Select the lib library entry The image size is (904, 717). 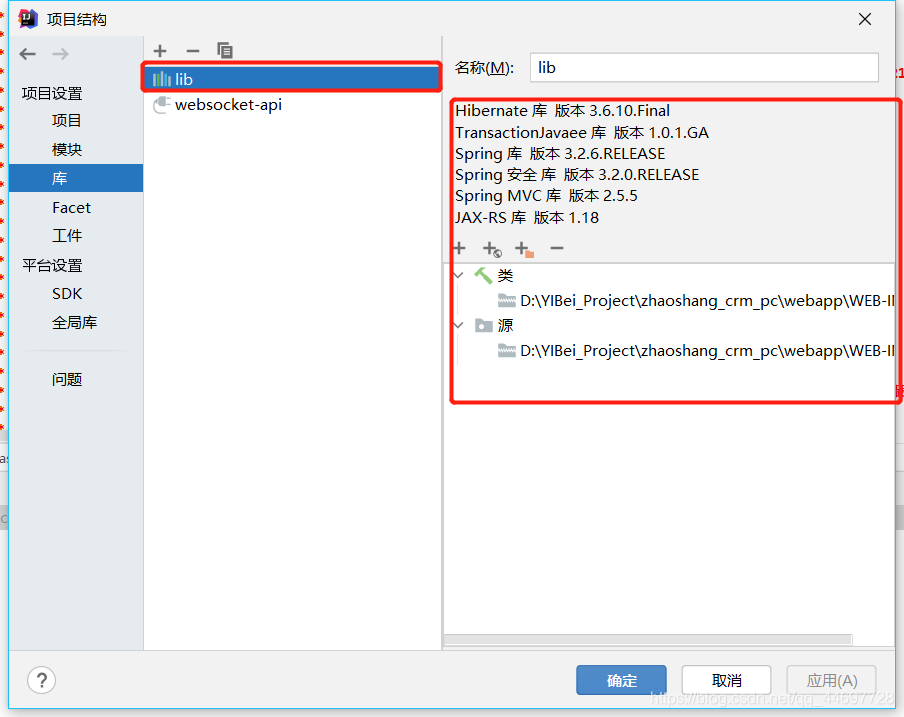292,79
